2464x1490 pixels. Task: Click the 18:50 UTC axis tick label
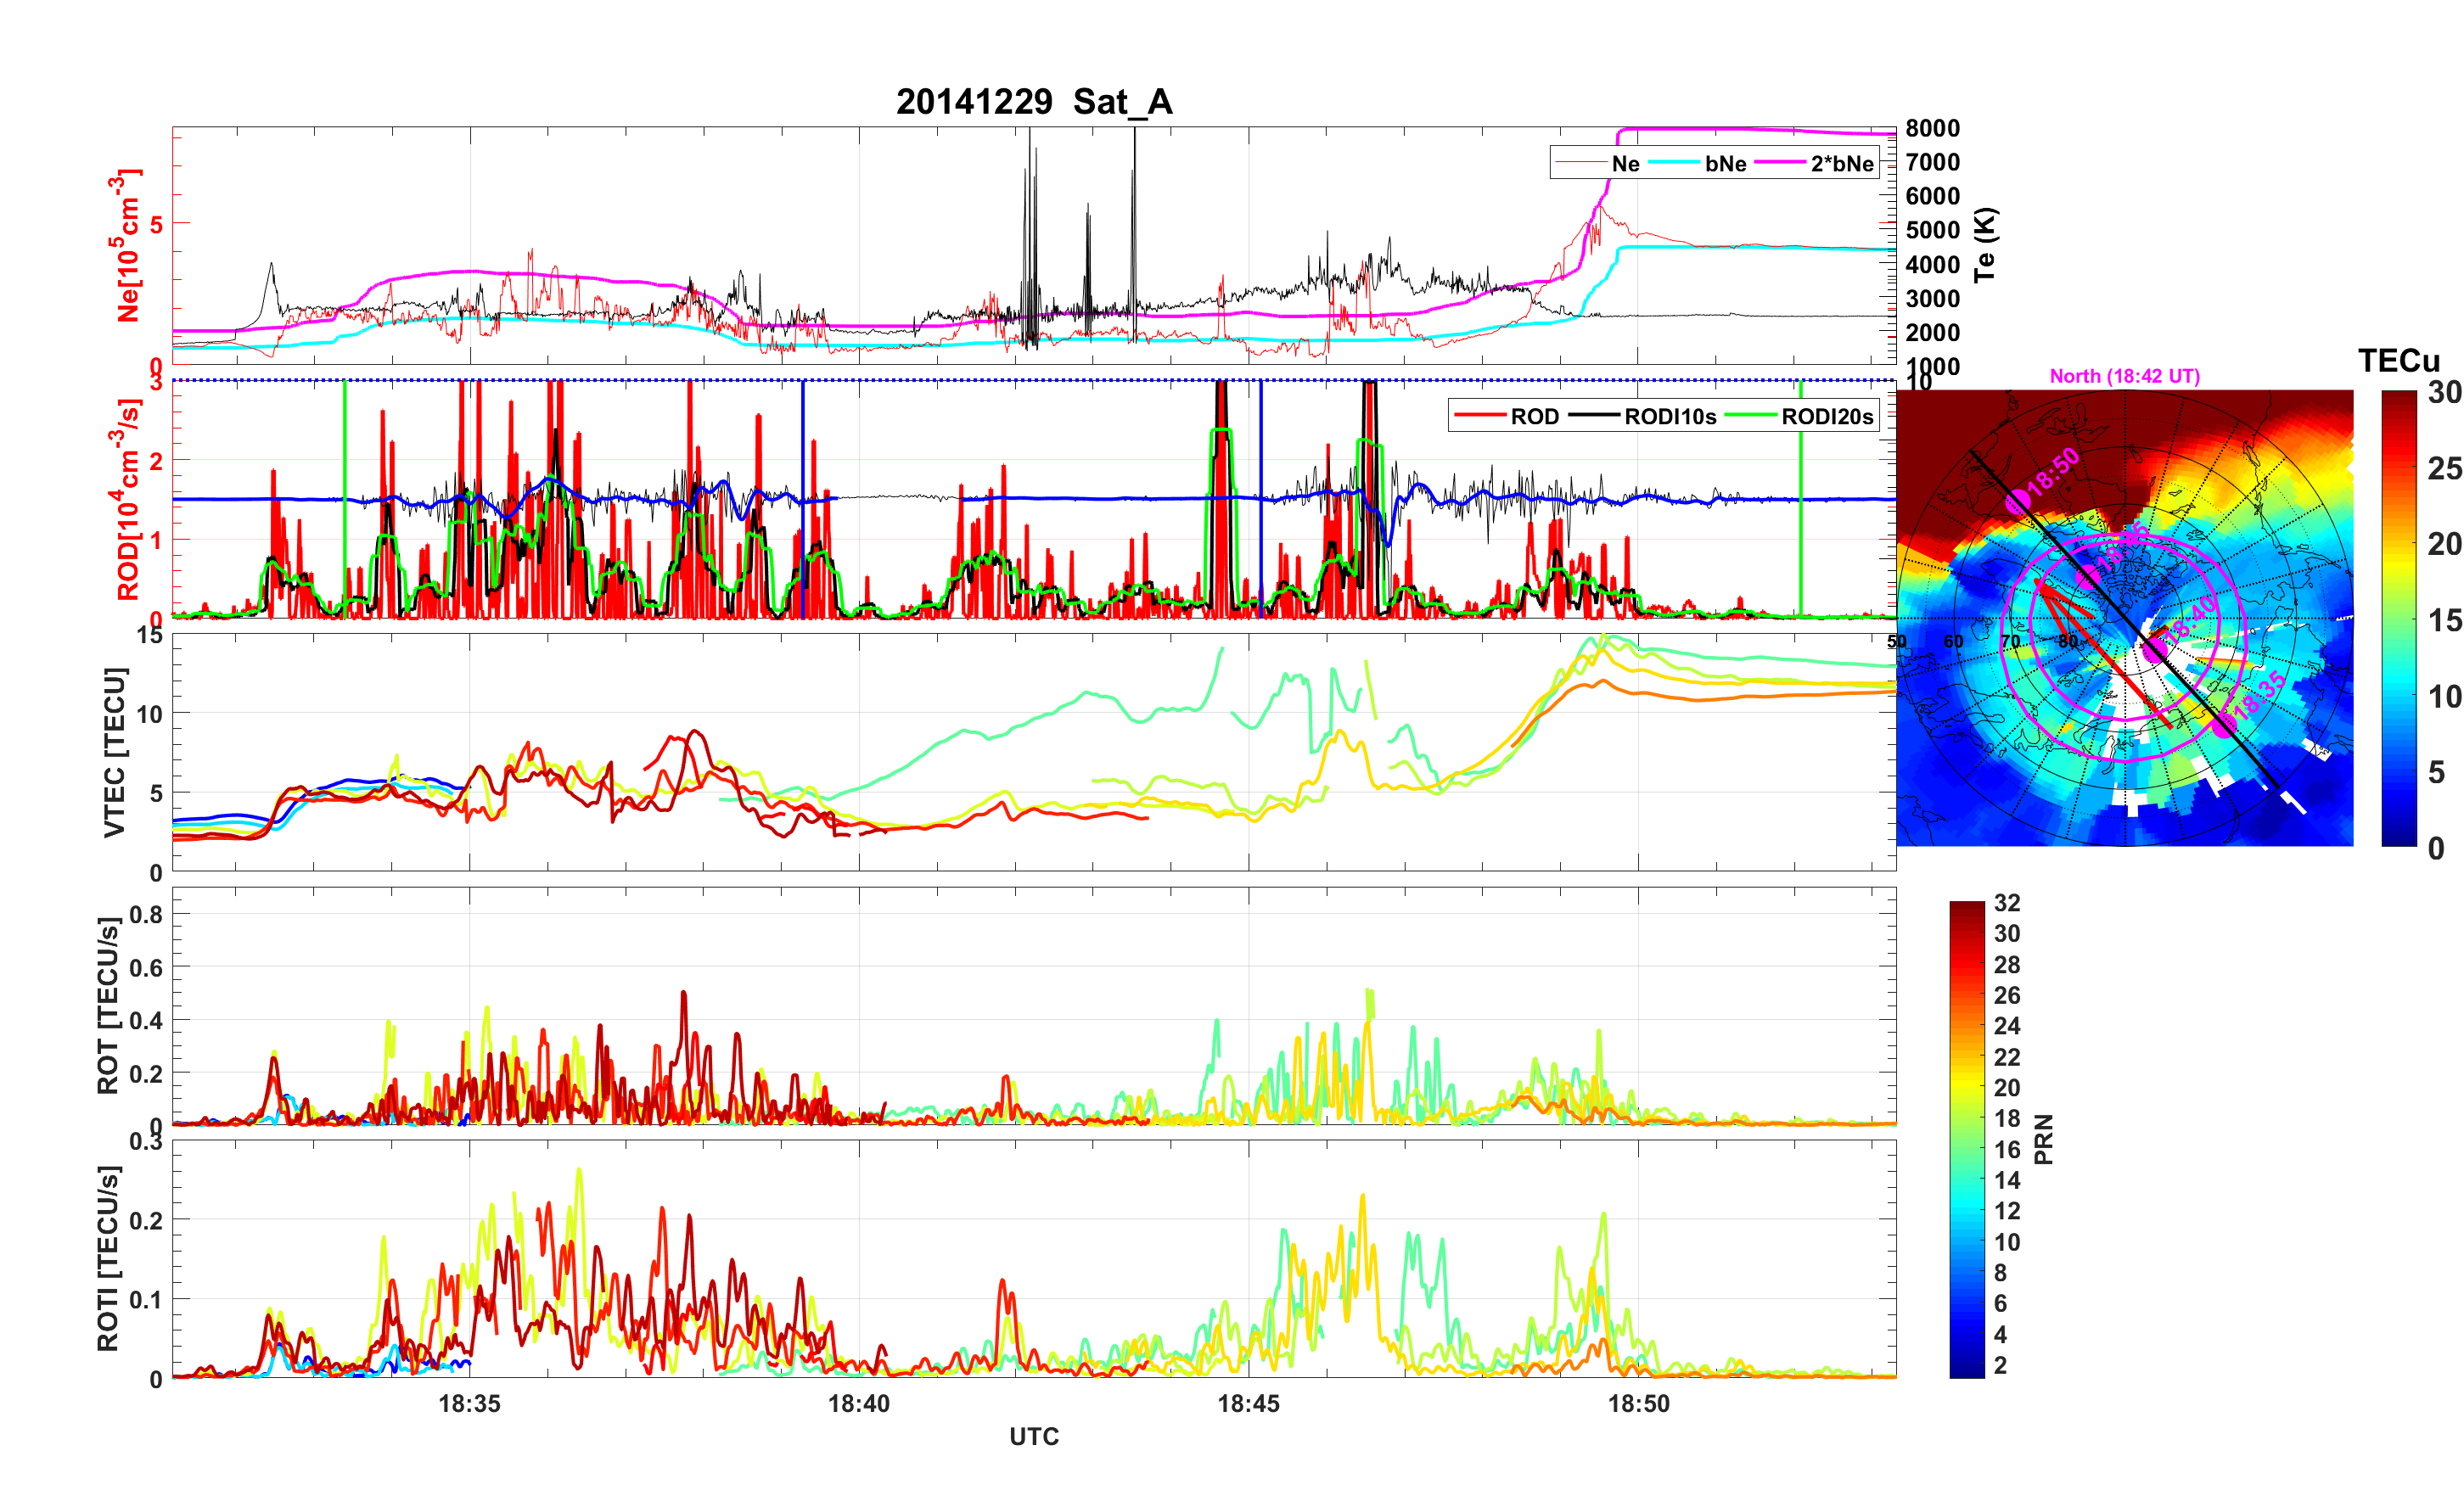pyautogui.click(x=1638, y=1403)
